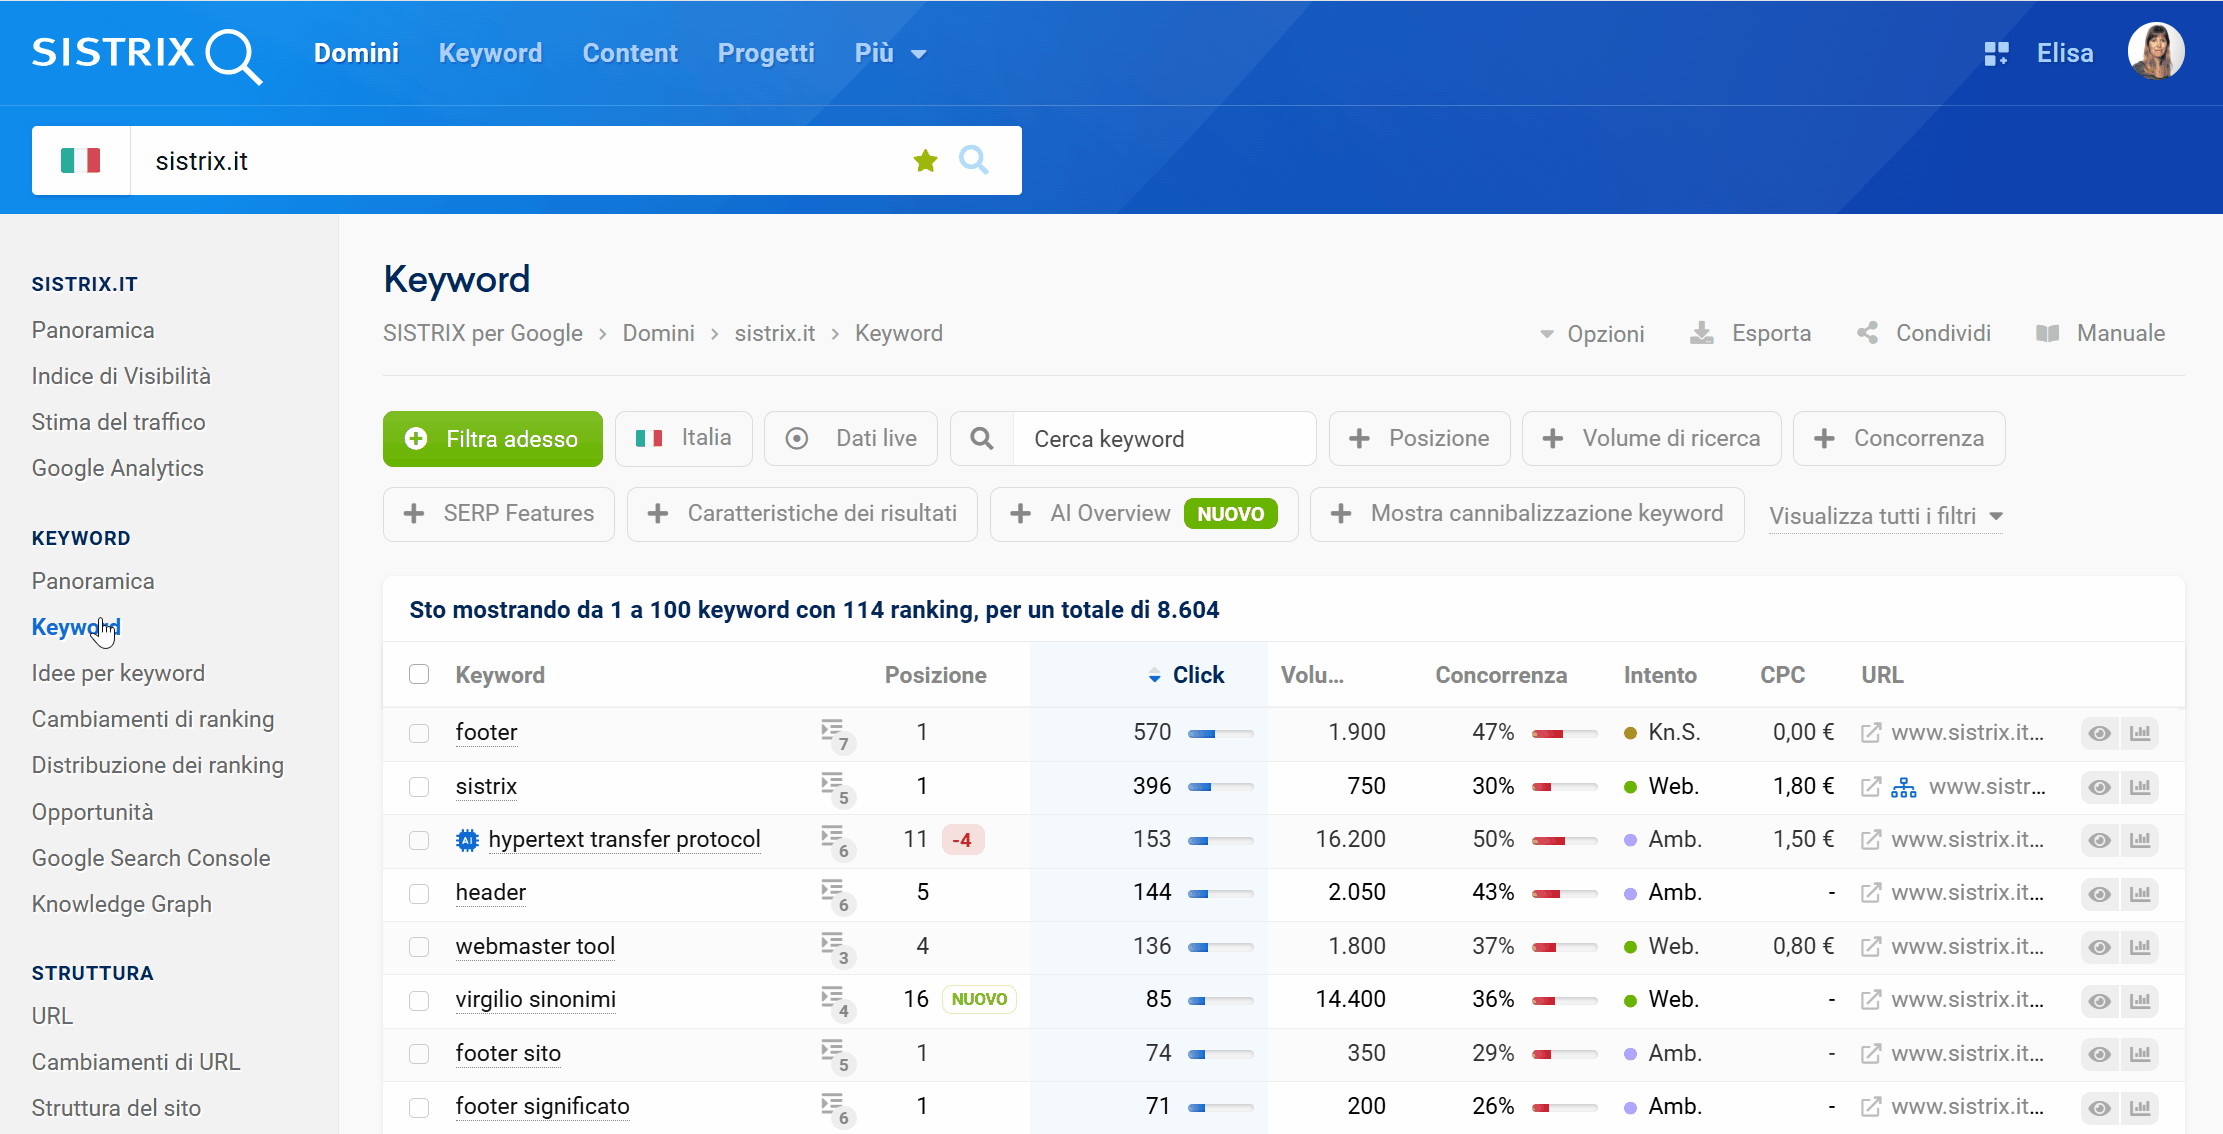
Task: Click the AI badge icon beside hypertext transfer protocol
Action: [x=467, y=840]
